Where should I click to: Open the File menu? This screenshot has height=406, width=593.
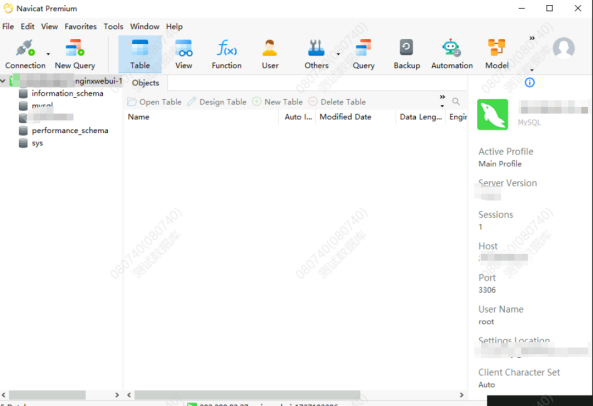(x=8, y=26)
